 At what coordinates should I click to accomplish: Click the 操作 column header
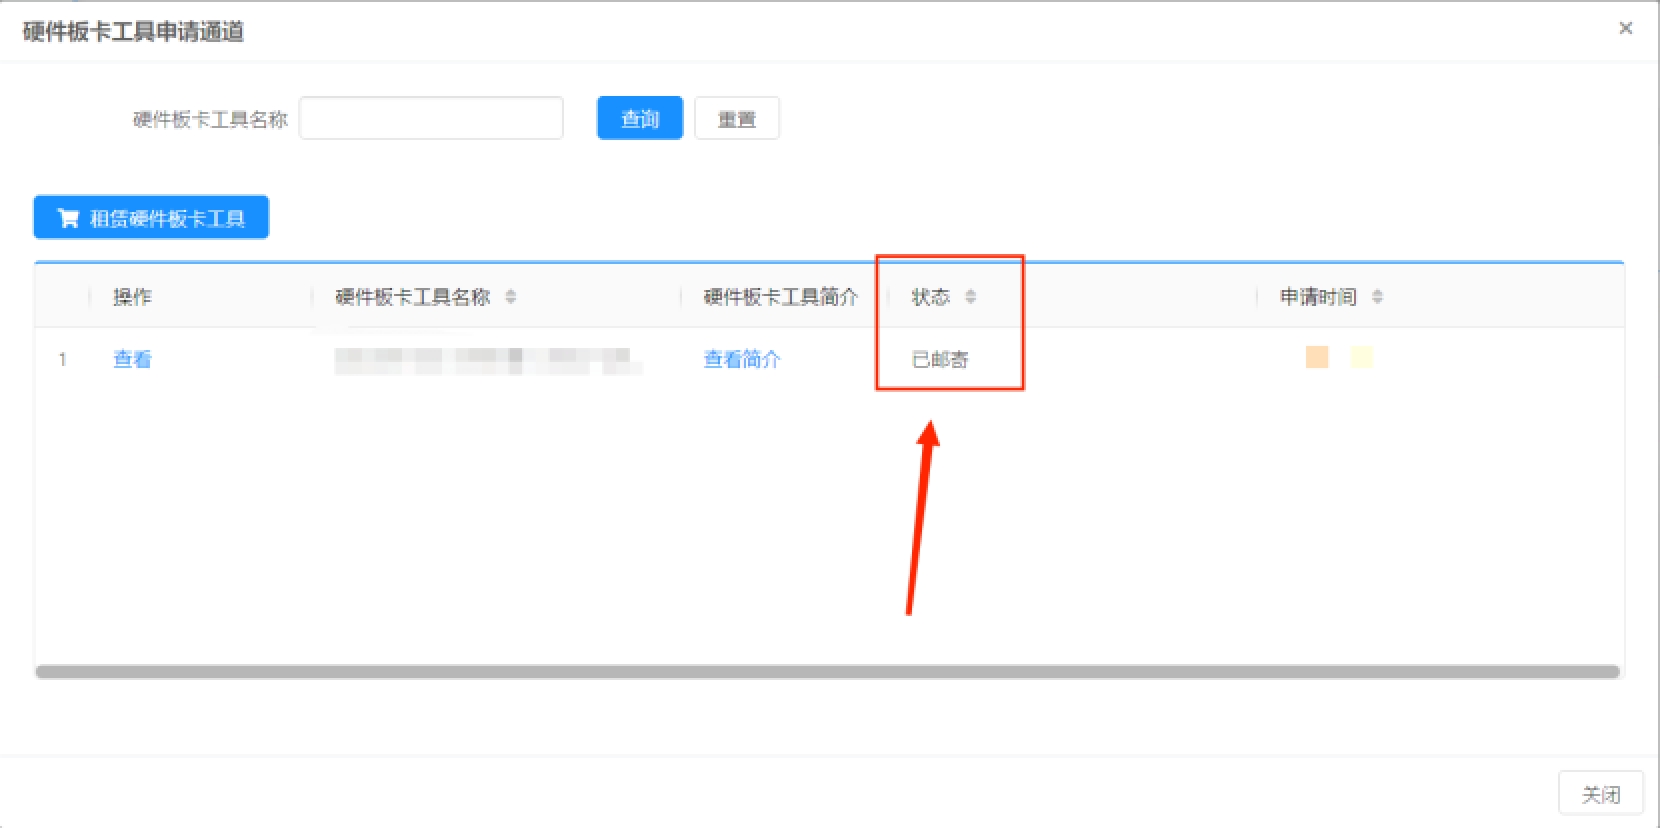pyautogui.click(x=132, y=297)
